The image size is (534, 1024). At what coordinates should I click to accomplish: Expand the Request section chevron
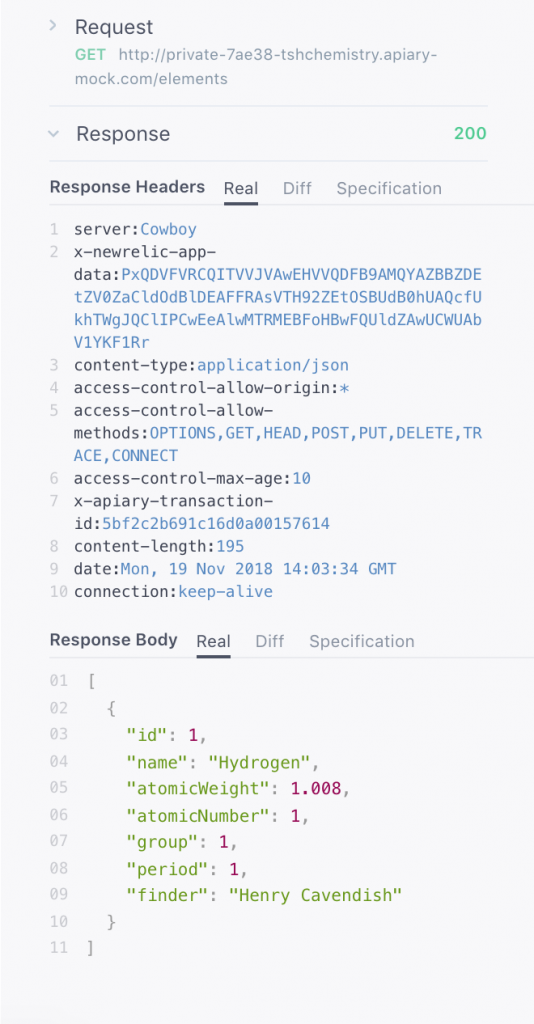click(54, 26)
